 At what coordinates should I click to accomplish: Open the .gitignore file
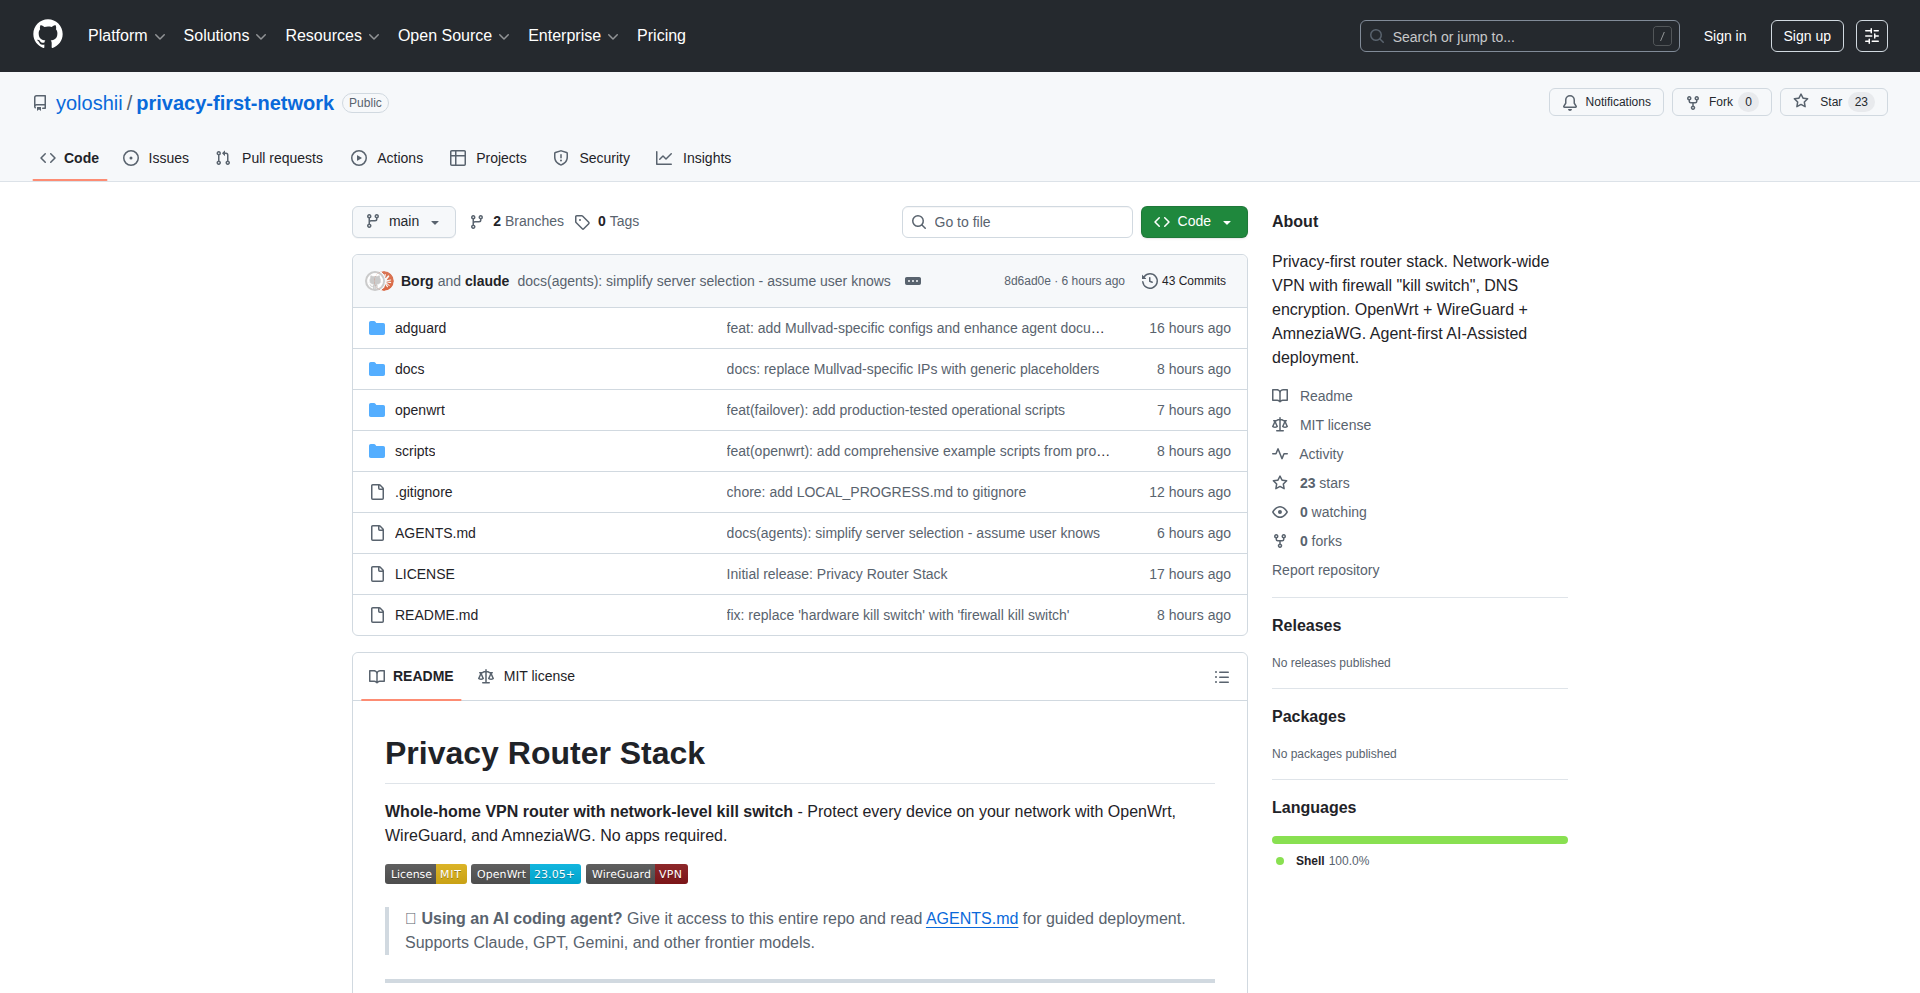point(423,492)
